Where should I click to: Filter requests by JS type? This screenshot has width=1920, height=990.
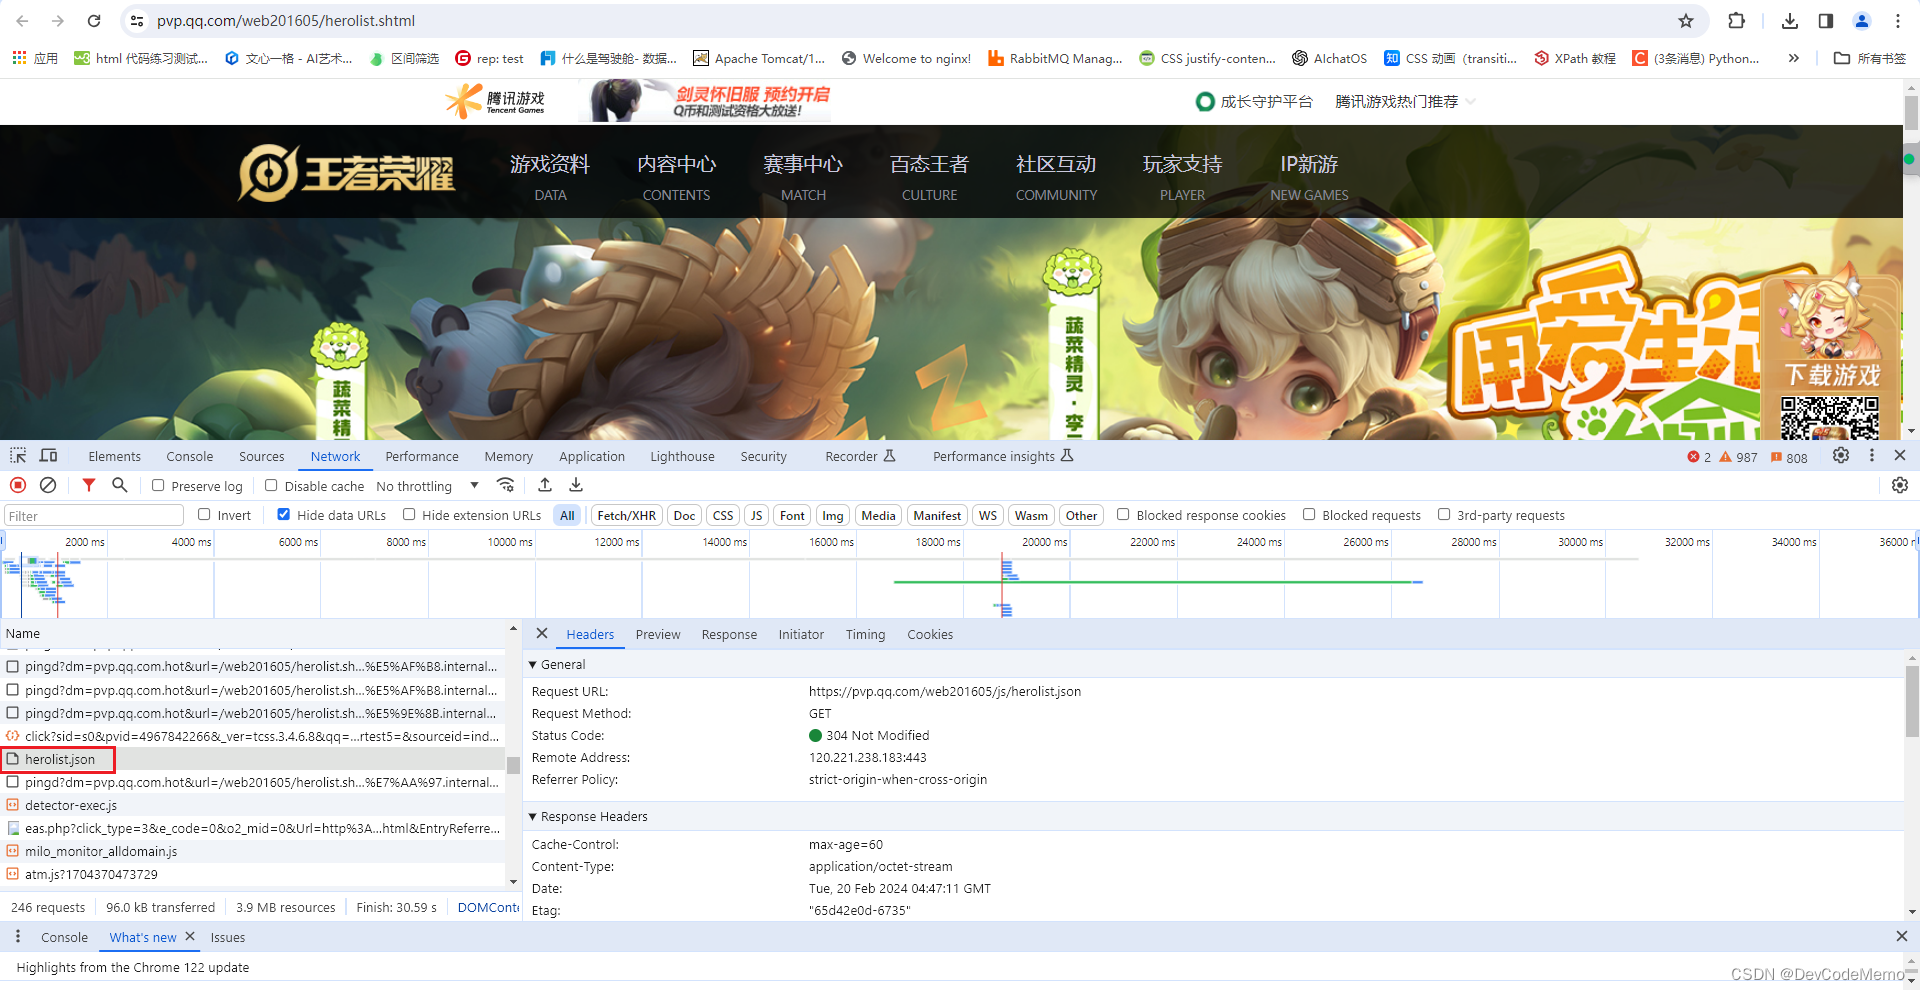click(757, 516)
